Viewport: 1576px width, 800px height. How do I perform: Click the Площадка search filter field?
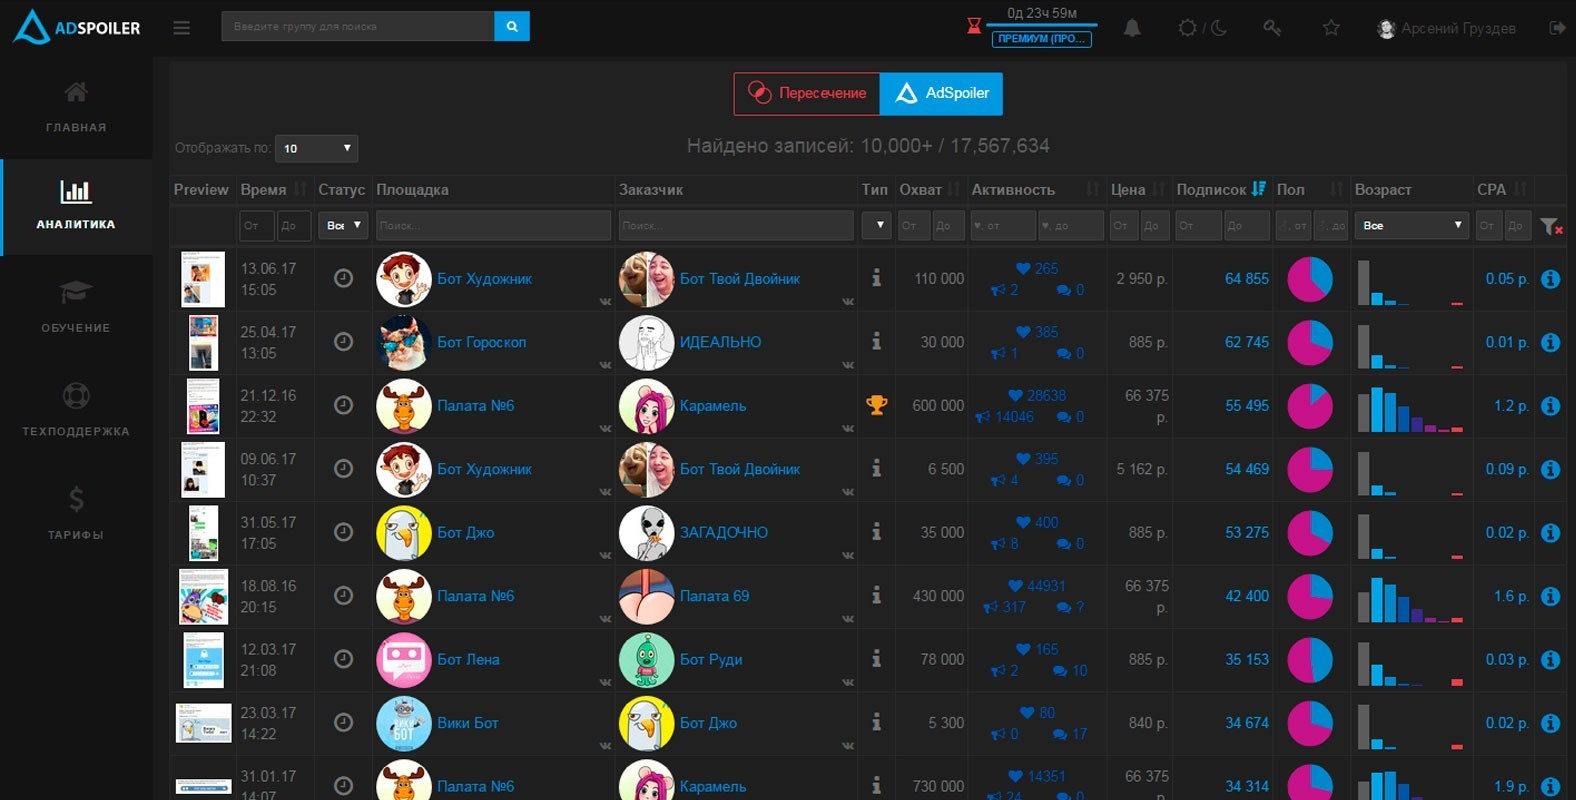493,225
